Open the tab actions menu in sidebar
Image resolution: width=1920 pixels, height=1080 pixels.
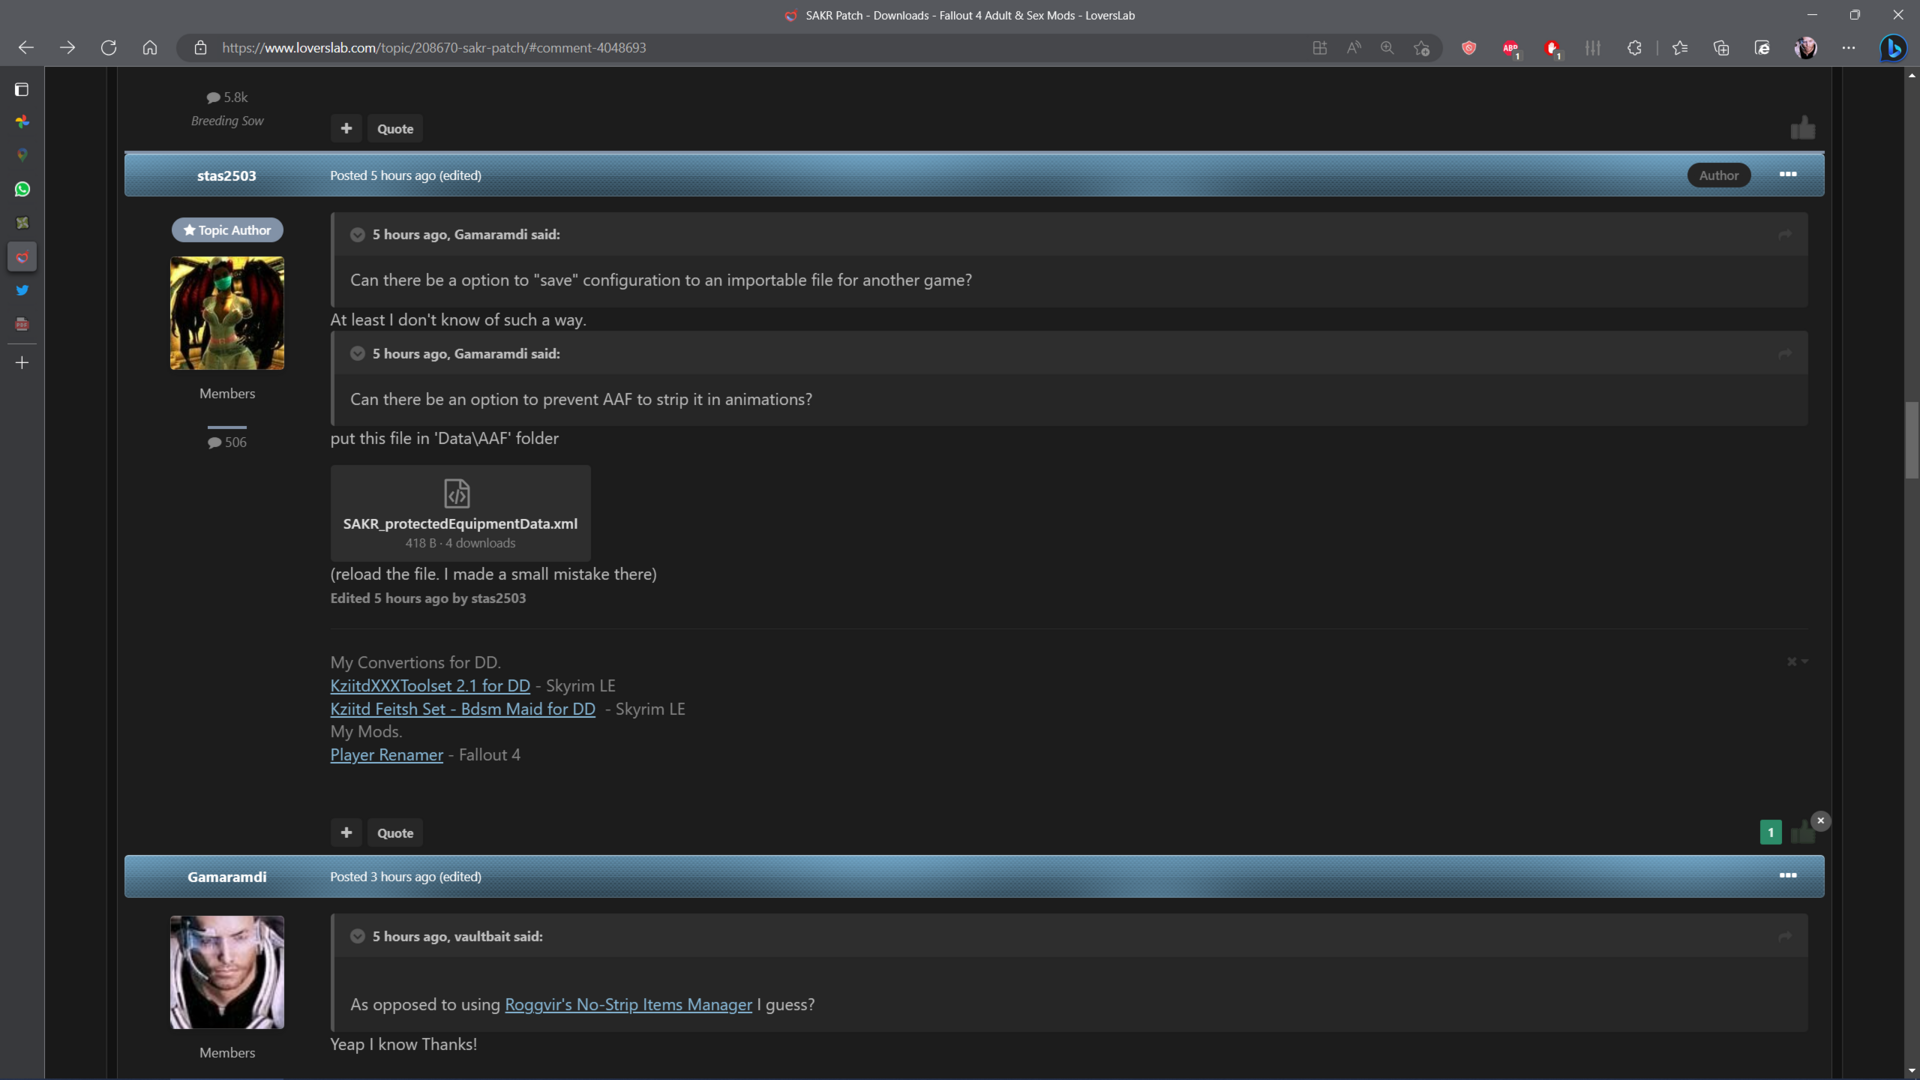[x=22, y=89]
